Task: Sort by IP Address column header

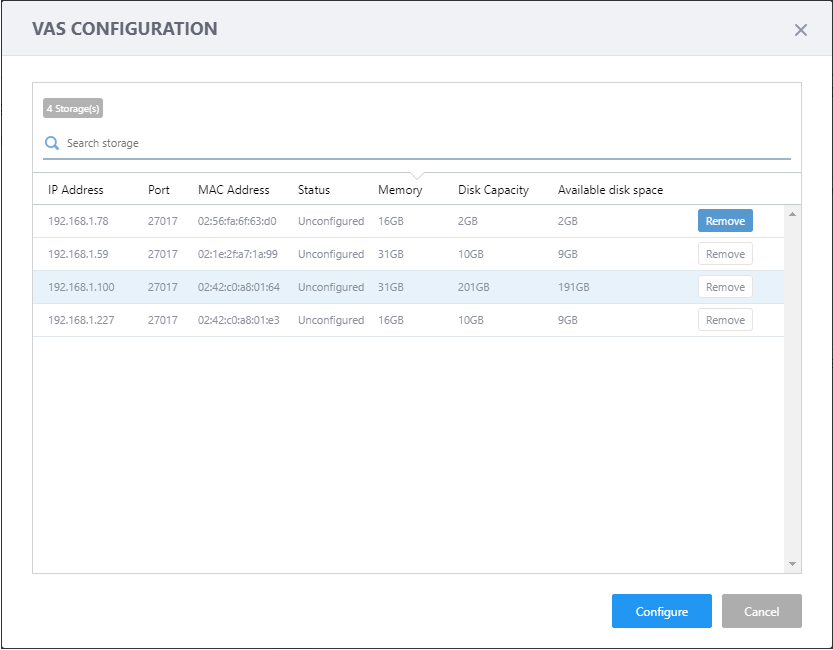Action: (76, 190)
